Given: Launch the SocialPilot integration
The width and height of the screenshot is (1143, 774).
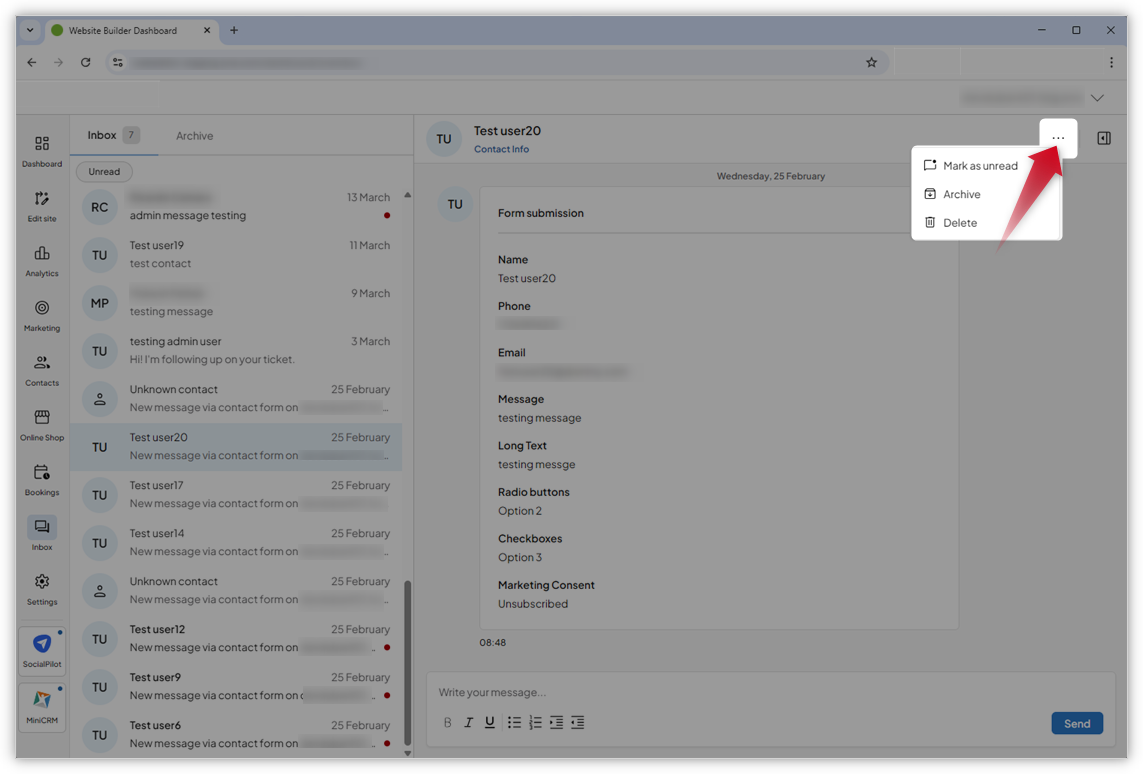Looking at the screenshot, I should (x=41, y=650).
